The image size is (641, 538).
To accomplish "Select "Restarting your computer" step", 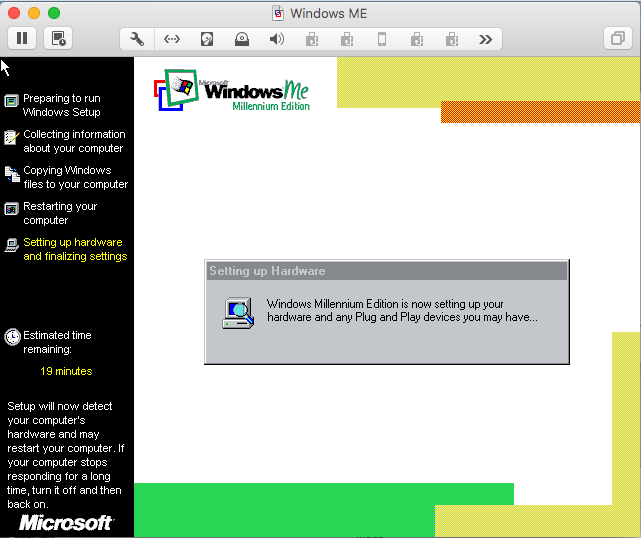I will (x=60, y=213).
